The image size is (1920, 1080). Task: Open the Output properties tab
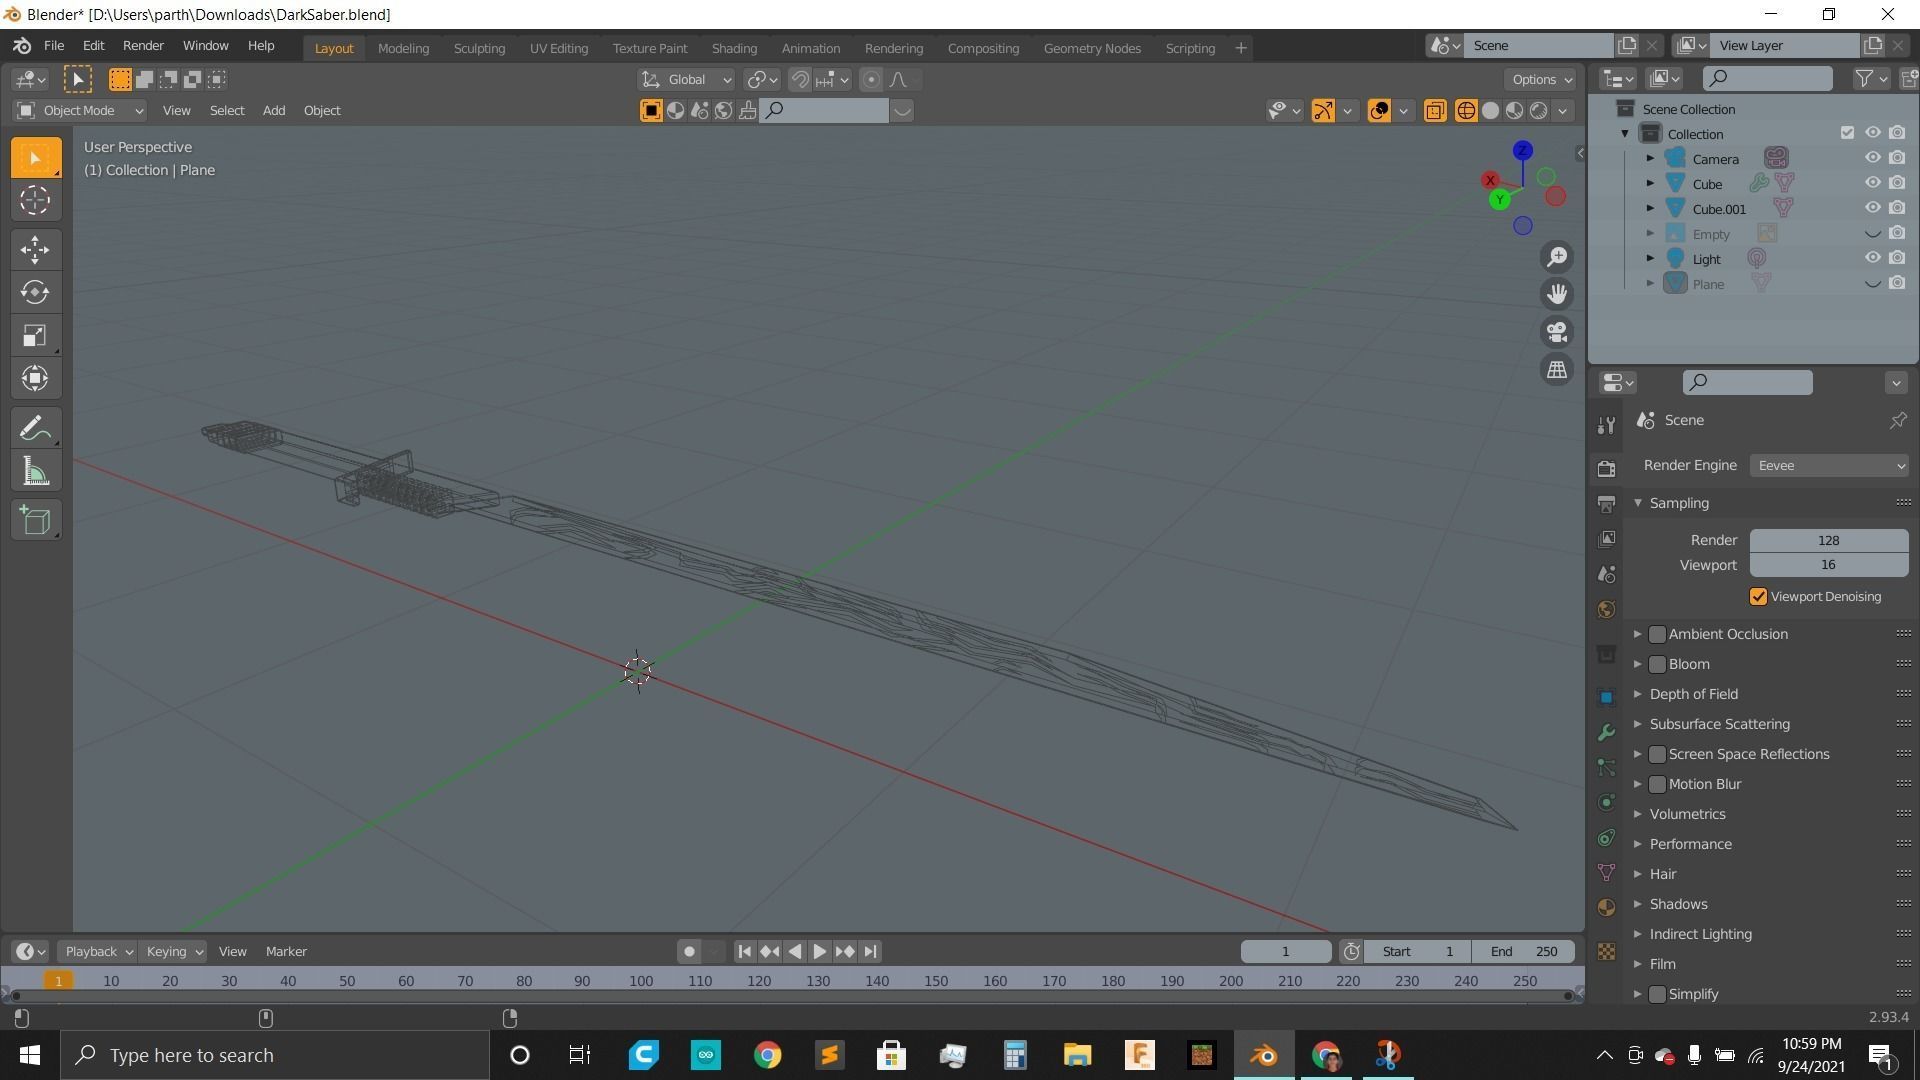(1606, 503)
